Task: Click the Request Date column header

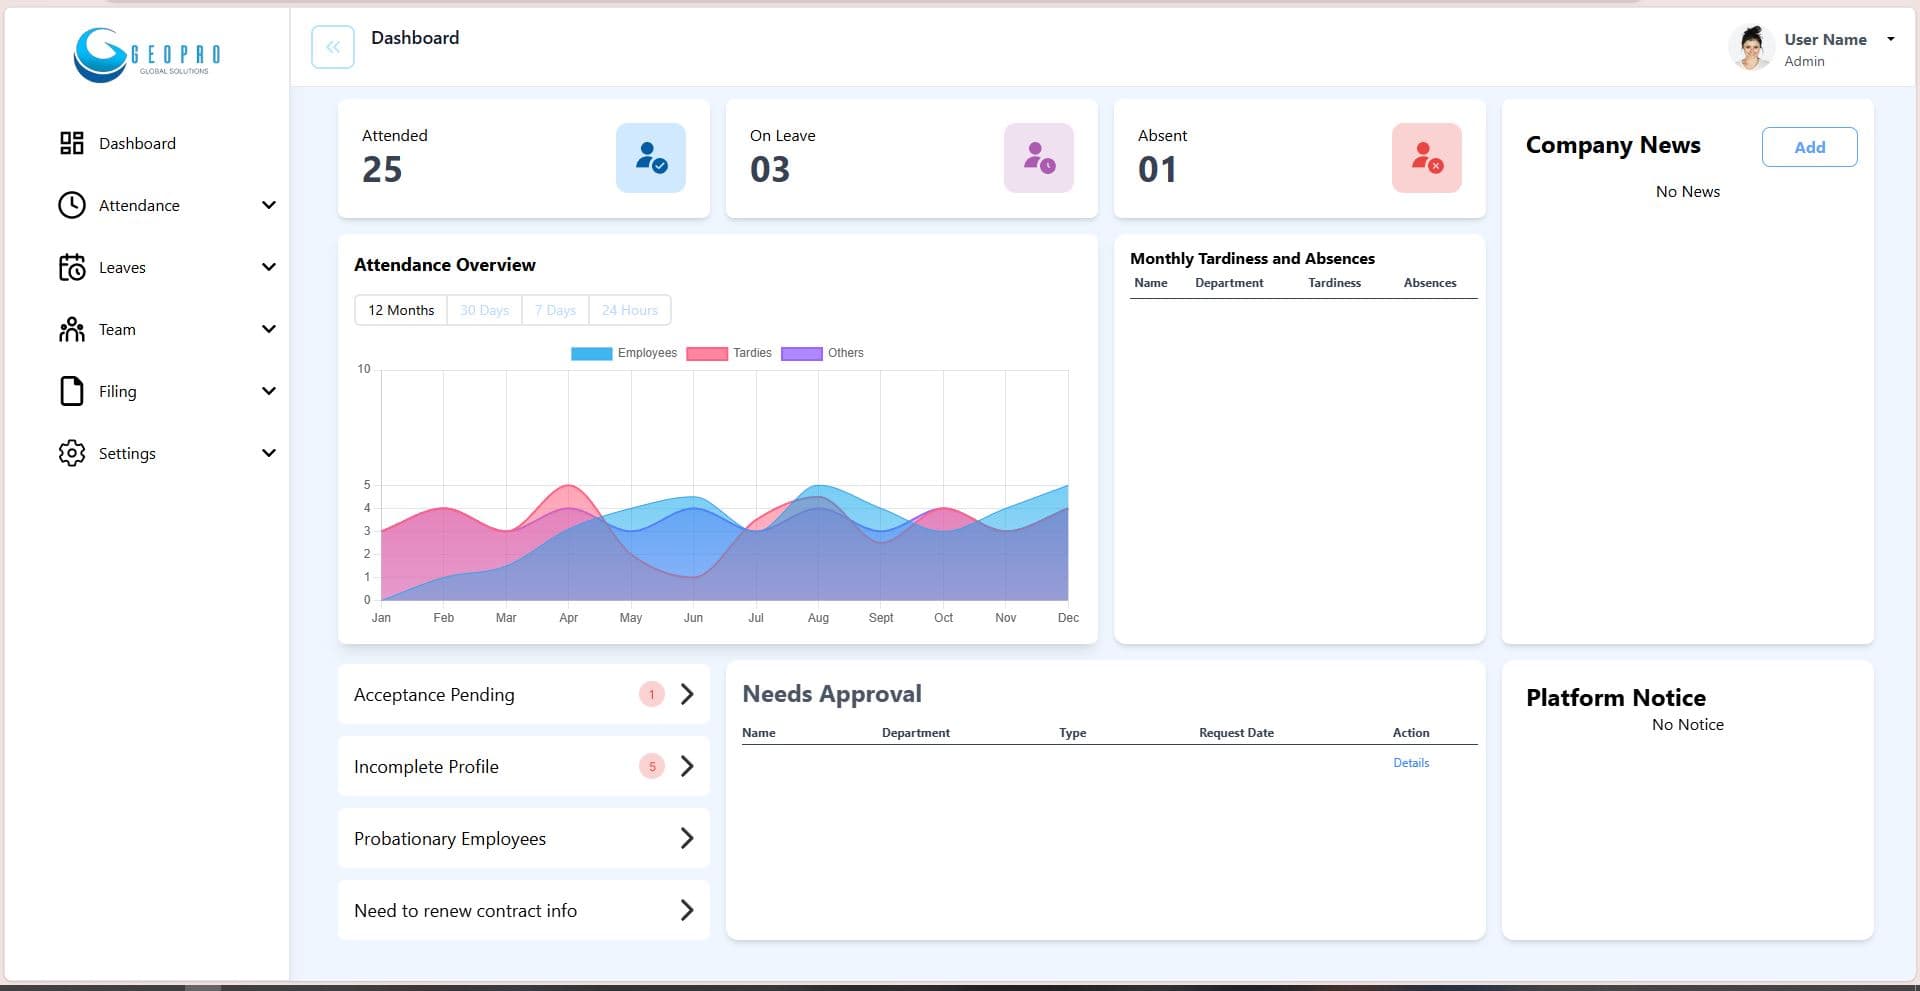Action: click(x=1236, y=733)
